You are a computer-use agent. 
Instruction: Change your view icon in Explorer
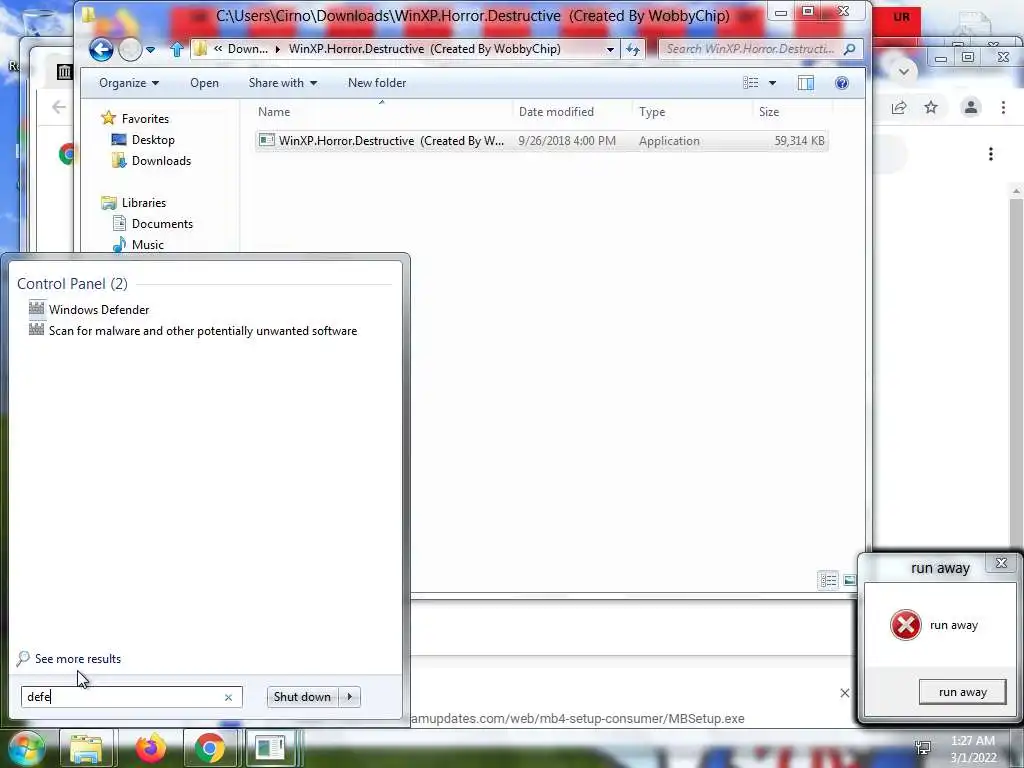pos(750,83)
